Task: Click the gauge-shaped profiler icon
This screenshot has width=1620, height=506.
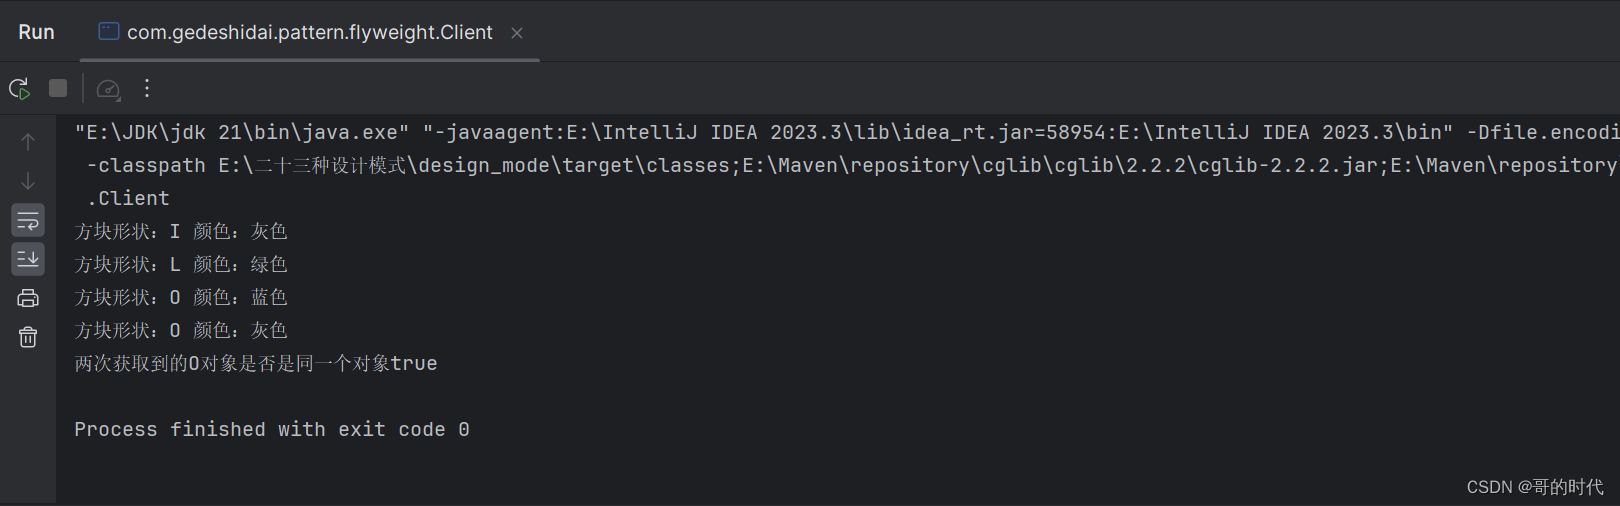Action: tap(108, 89)
